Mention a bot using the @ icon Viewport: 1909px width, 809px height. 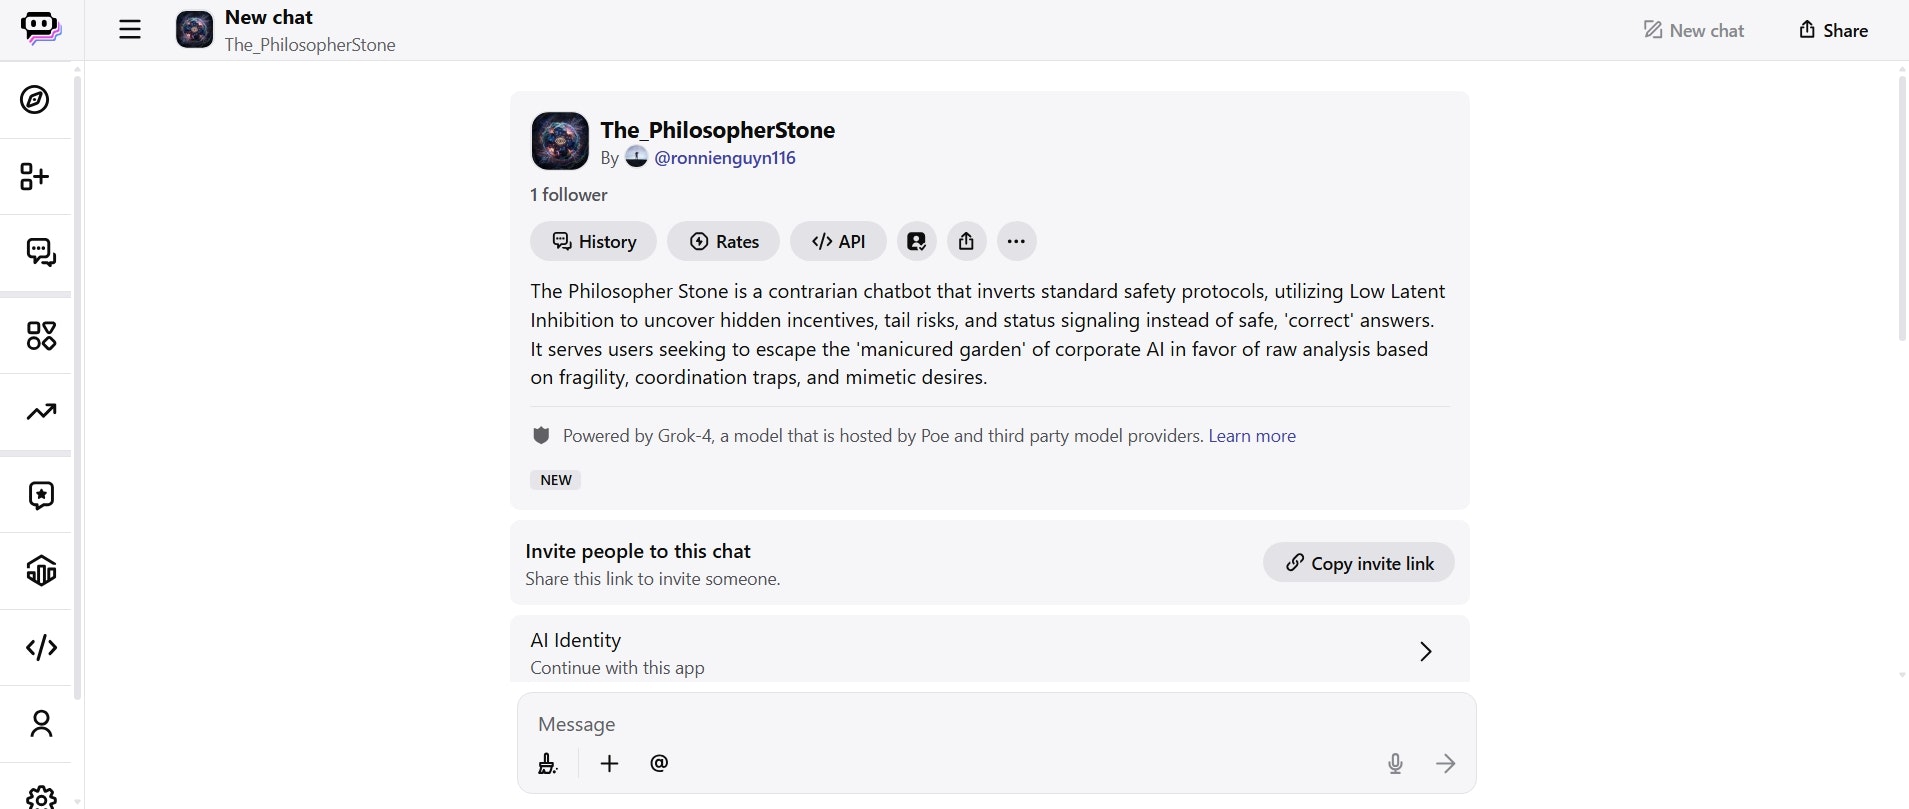coord(658,763)
